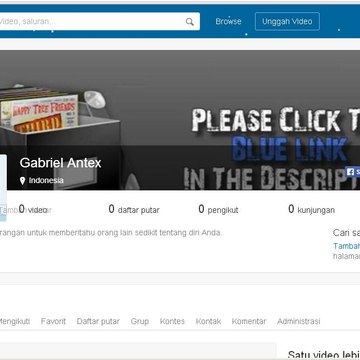Click the location pin icon beside Indonesia
The image size is (360, 360).
[x=23, y=181]
